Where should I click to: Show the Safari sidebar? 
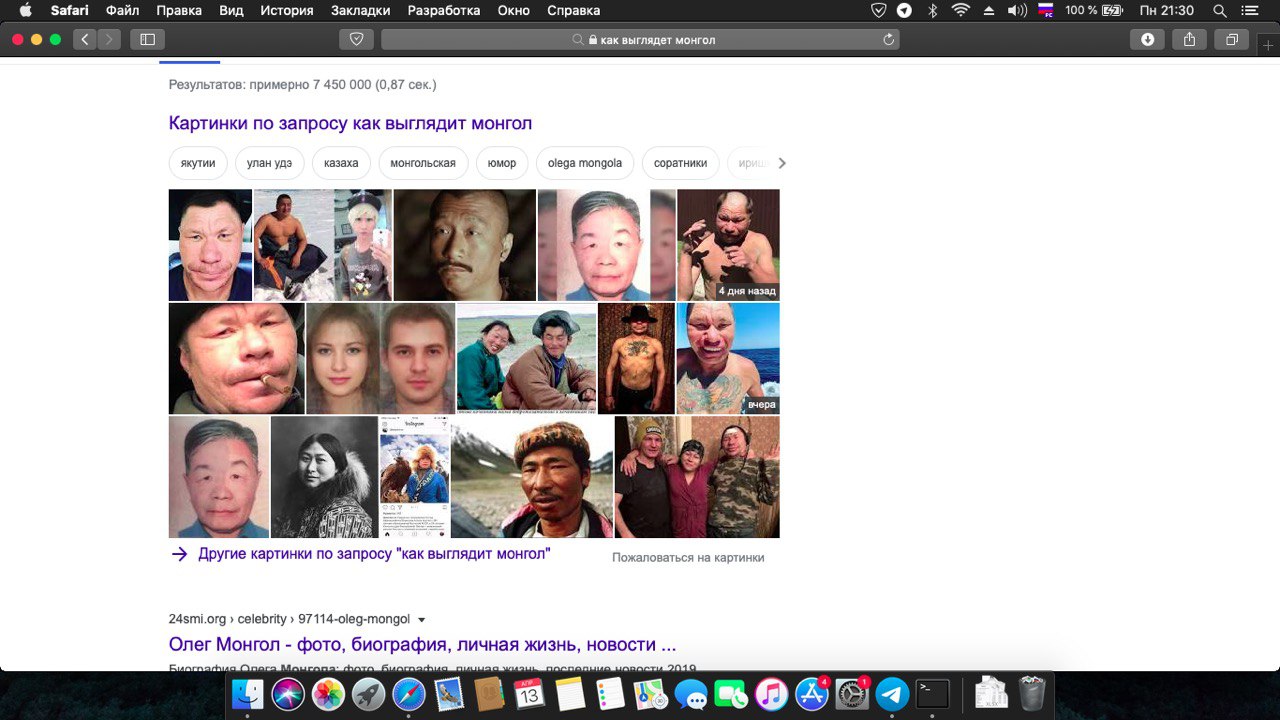pyautogui.click(x=147, y=39)
